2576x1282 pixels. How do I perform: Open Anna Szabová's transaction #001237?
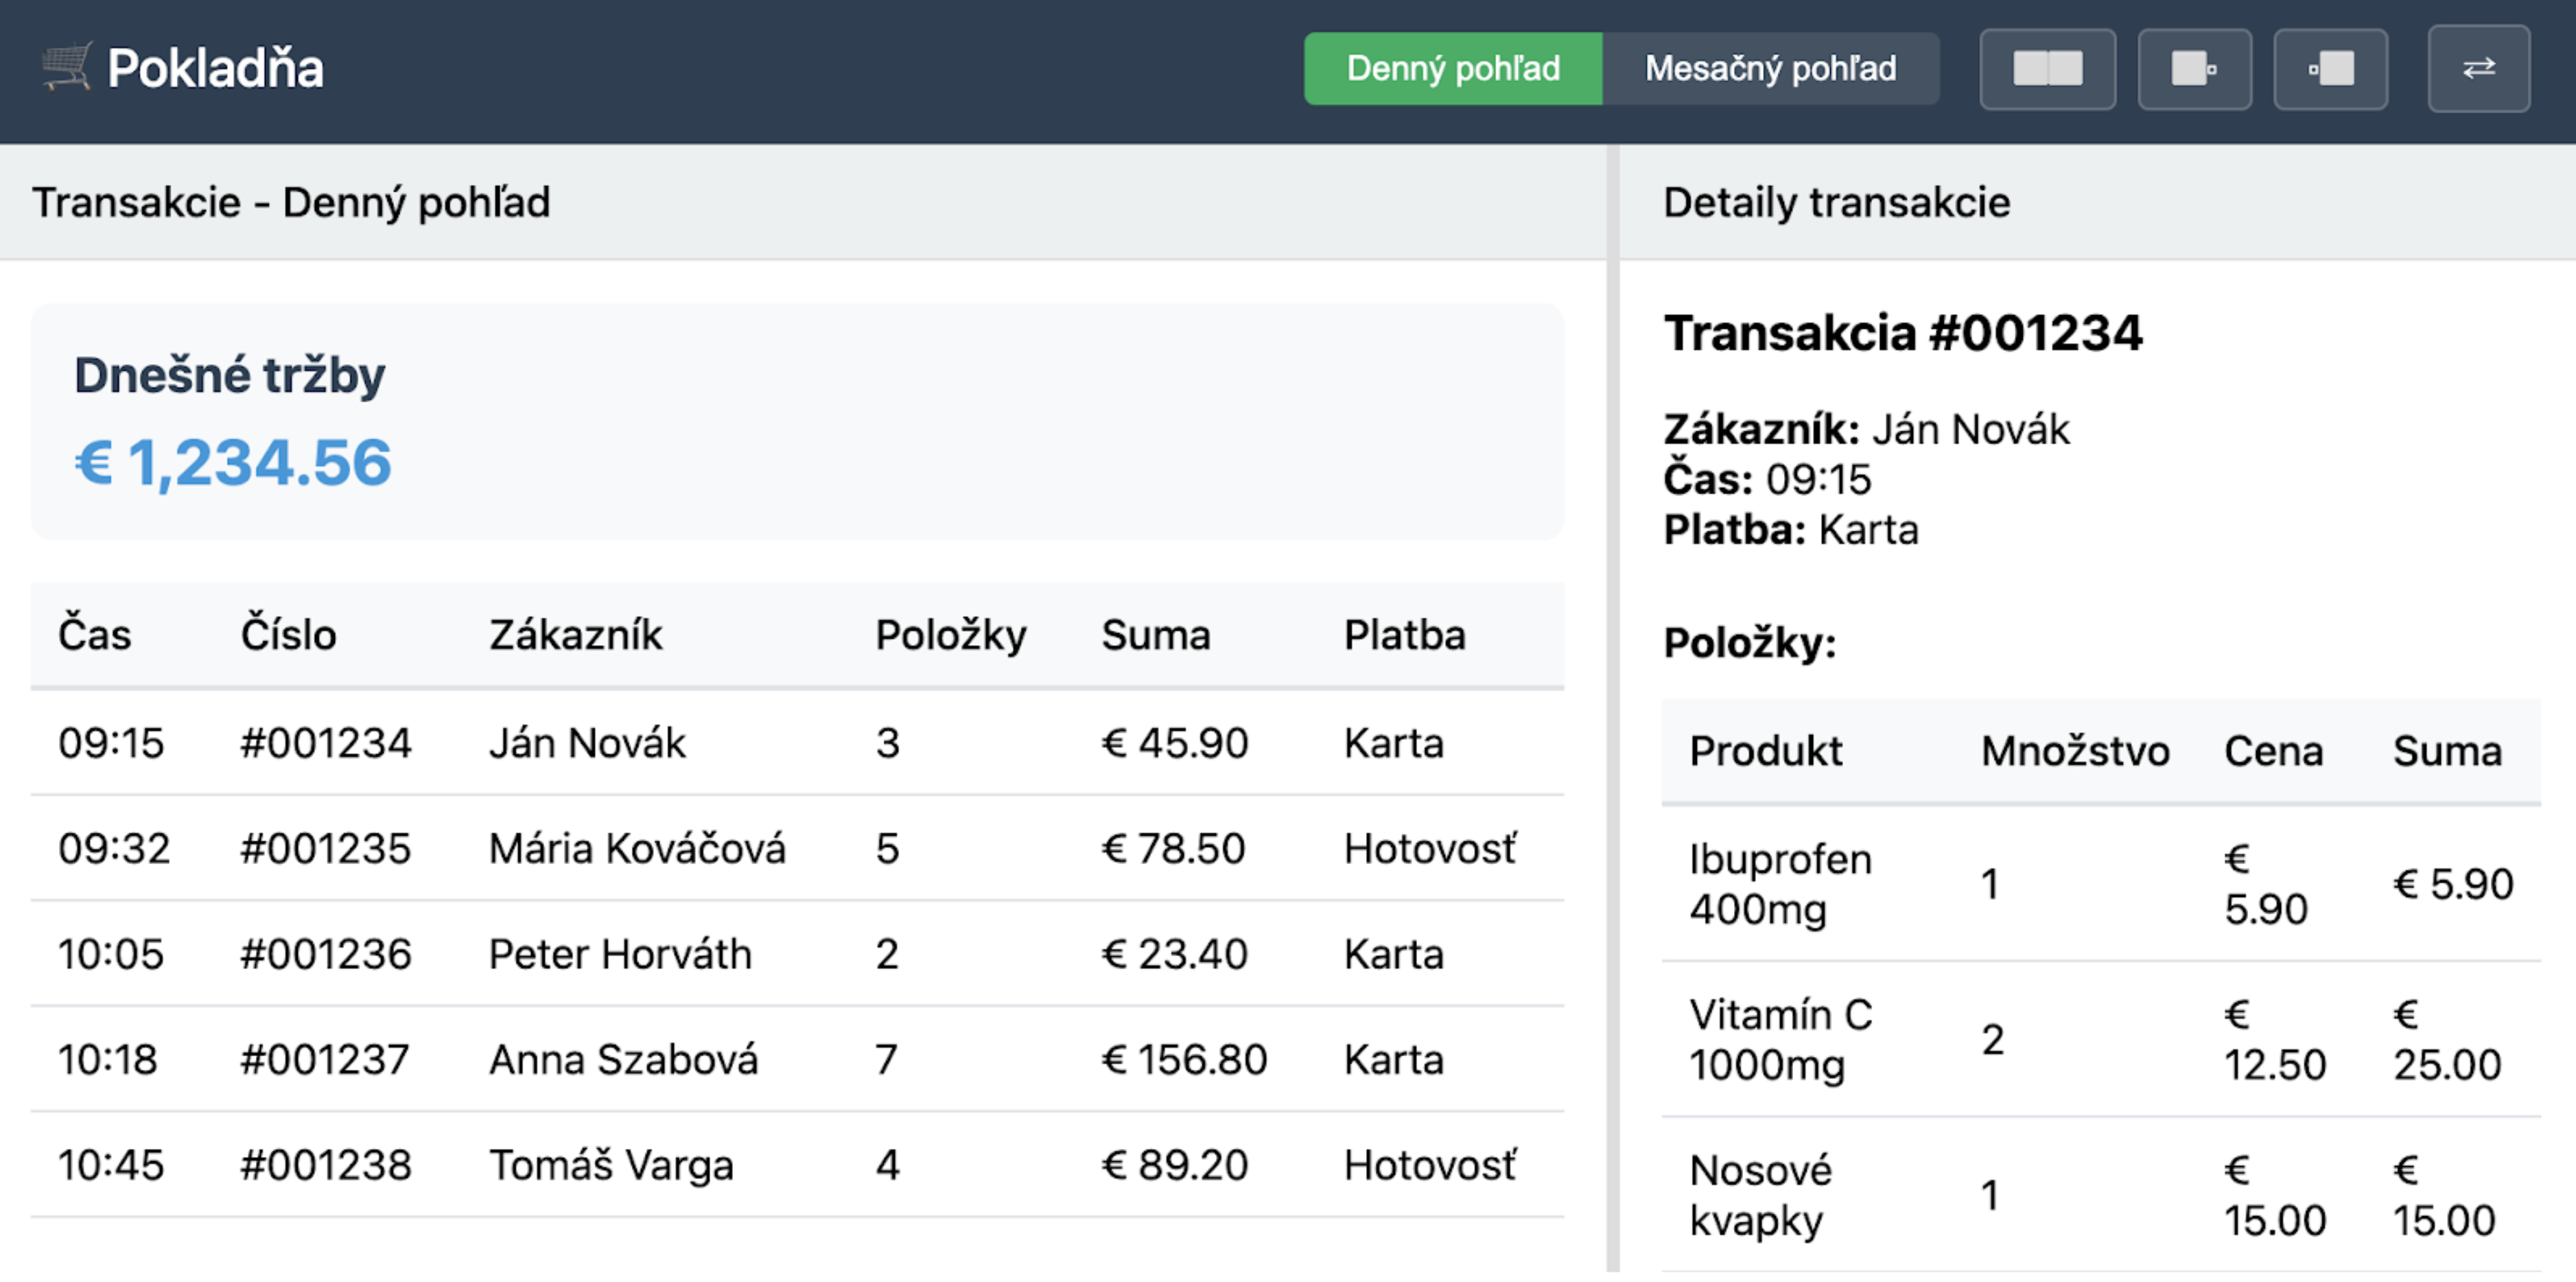point(623,1059)
